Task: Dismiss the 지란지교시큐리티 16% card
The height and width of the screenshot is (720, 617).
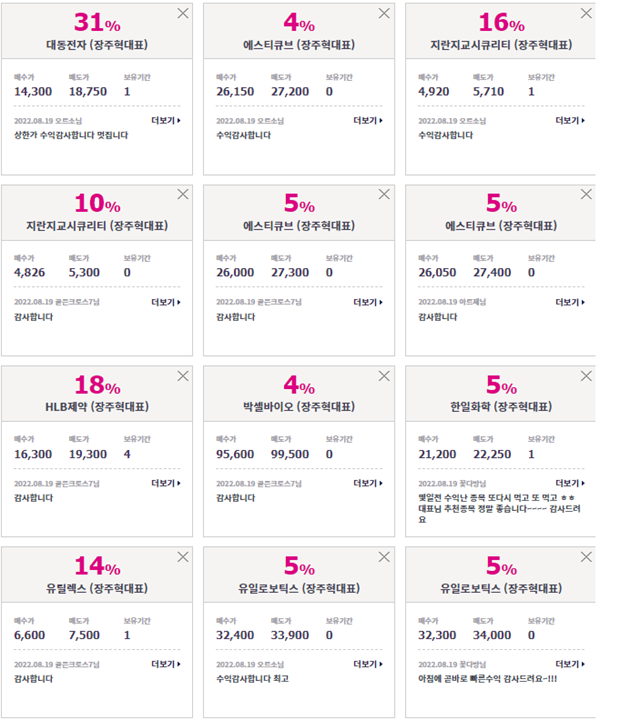Action: [586, 13]
